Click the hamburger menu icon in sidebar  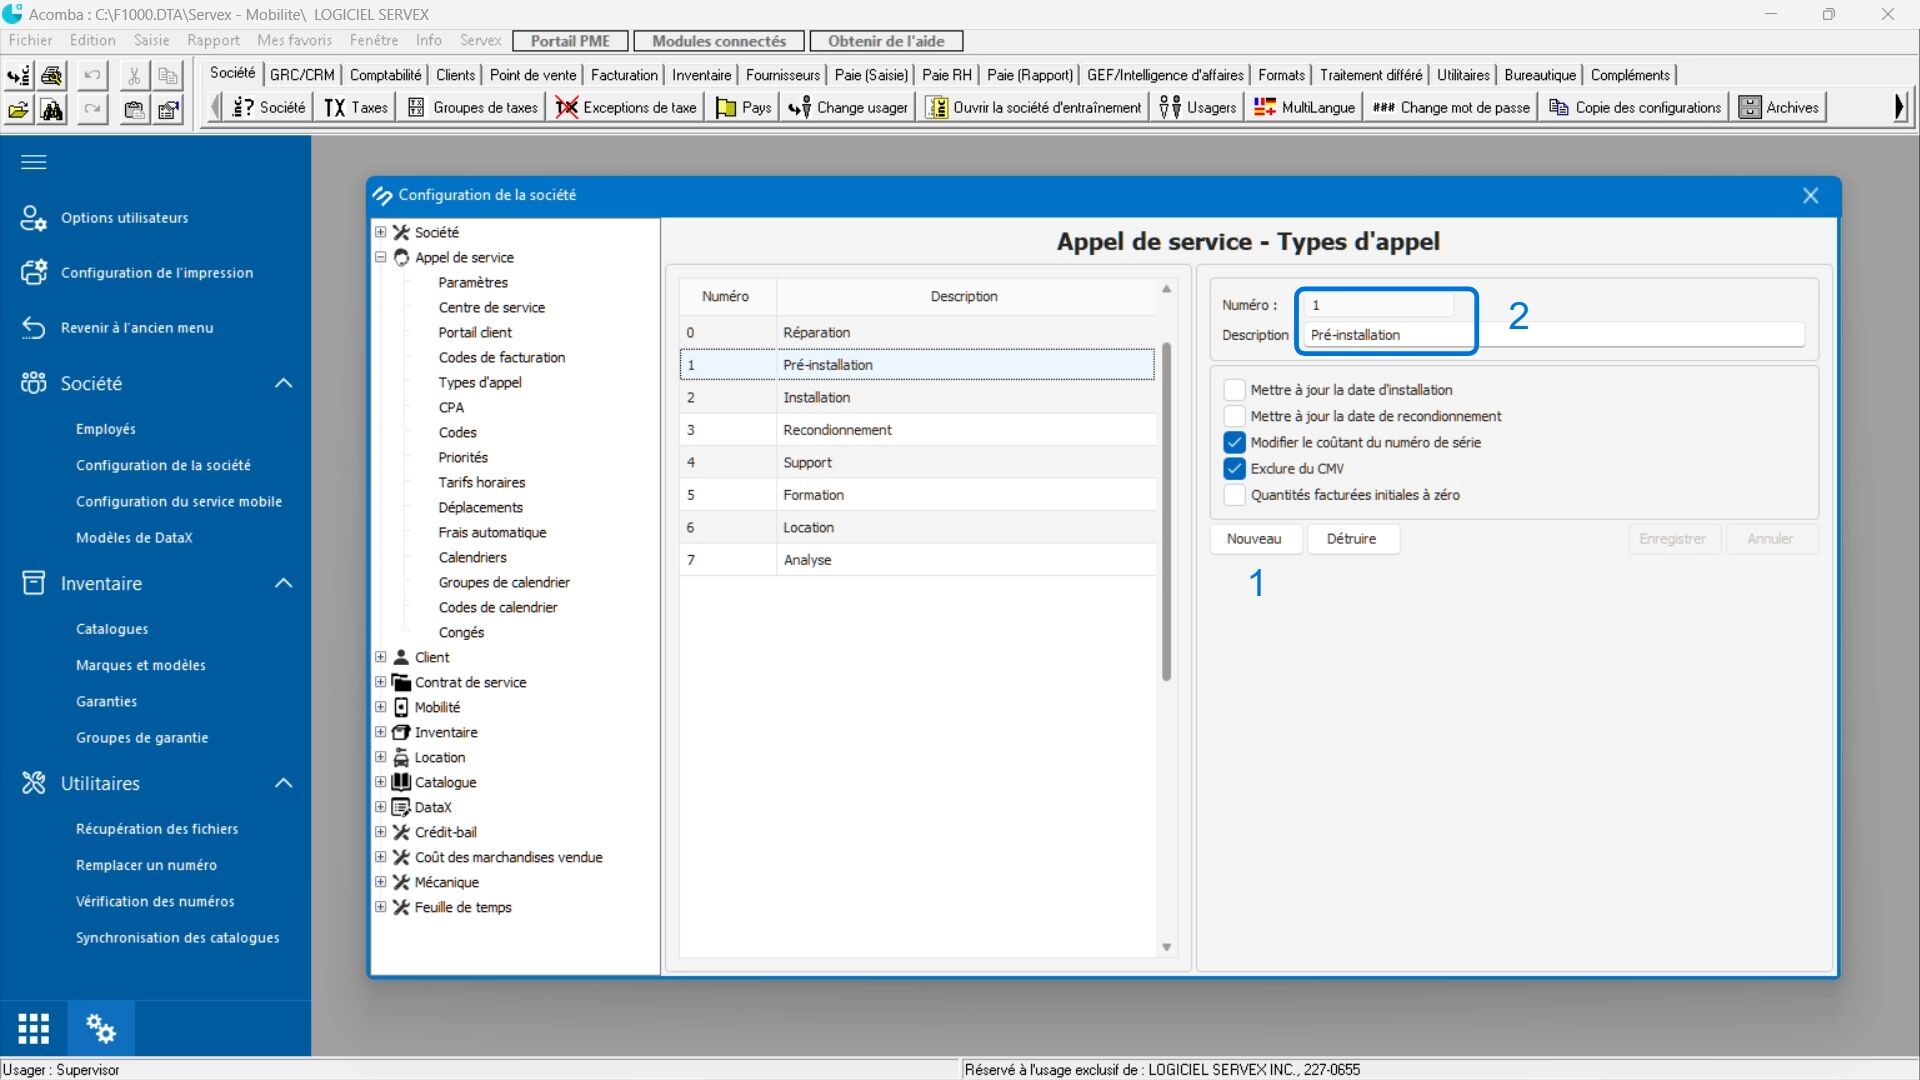(x=34, y=162)
